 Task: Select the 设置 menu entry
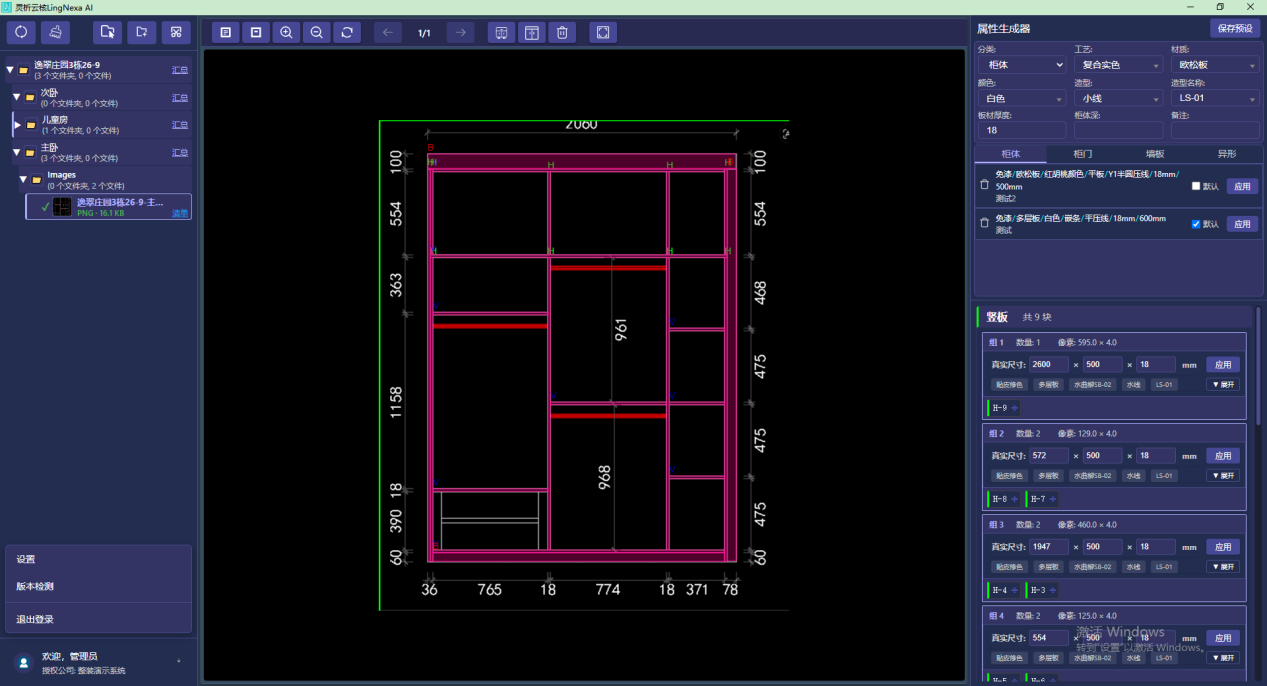pos(98,559)
